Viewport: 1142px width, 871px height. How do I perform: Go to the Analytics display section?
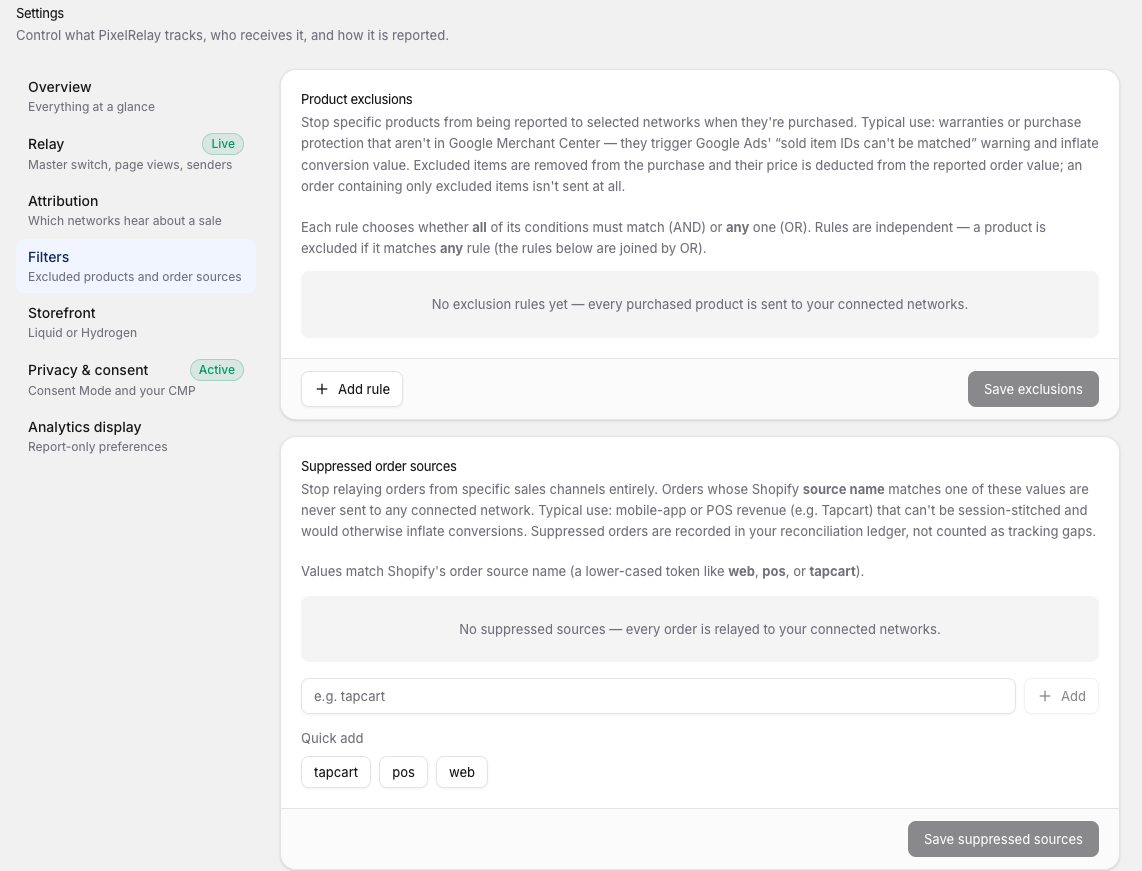[x=135, y=436]
